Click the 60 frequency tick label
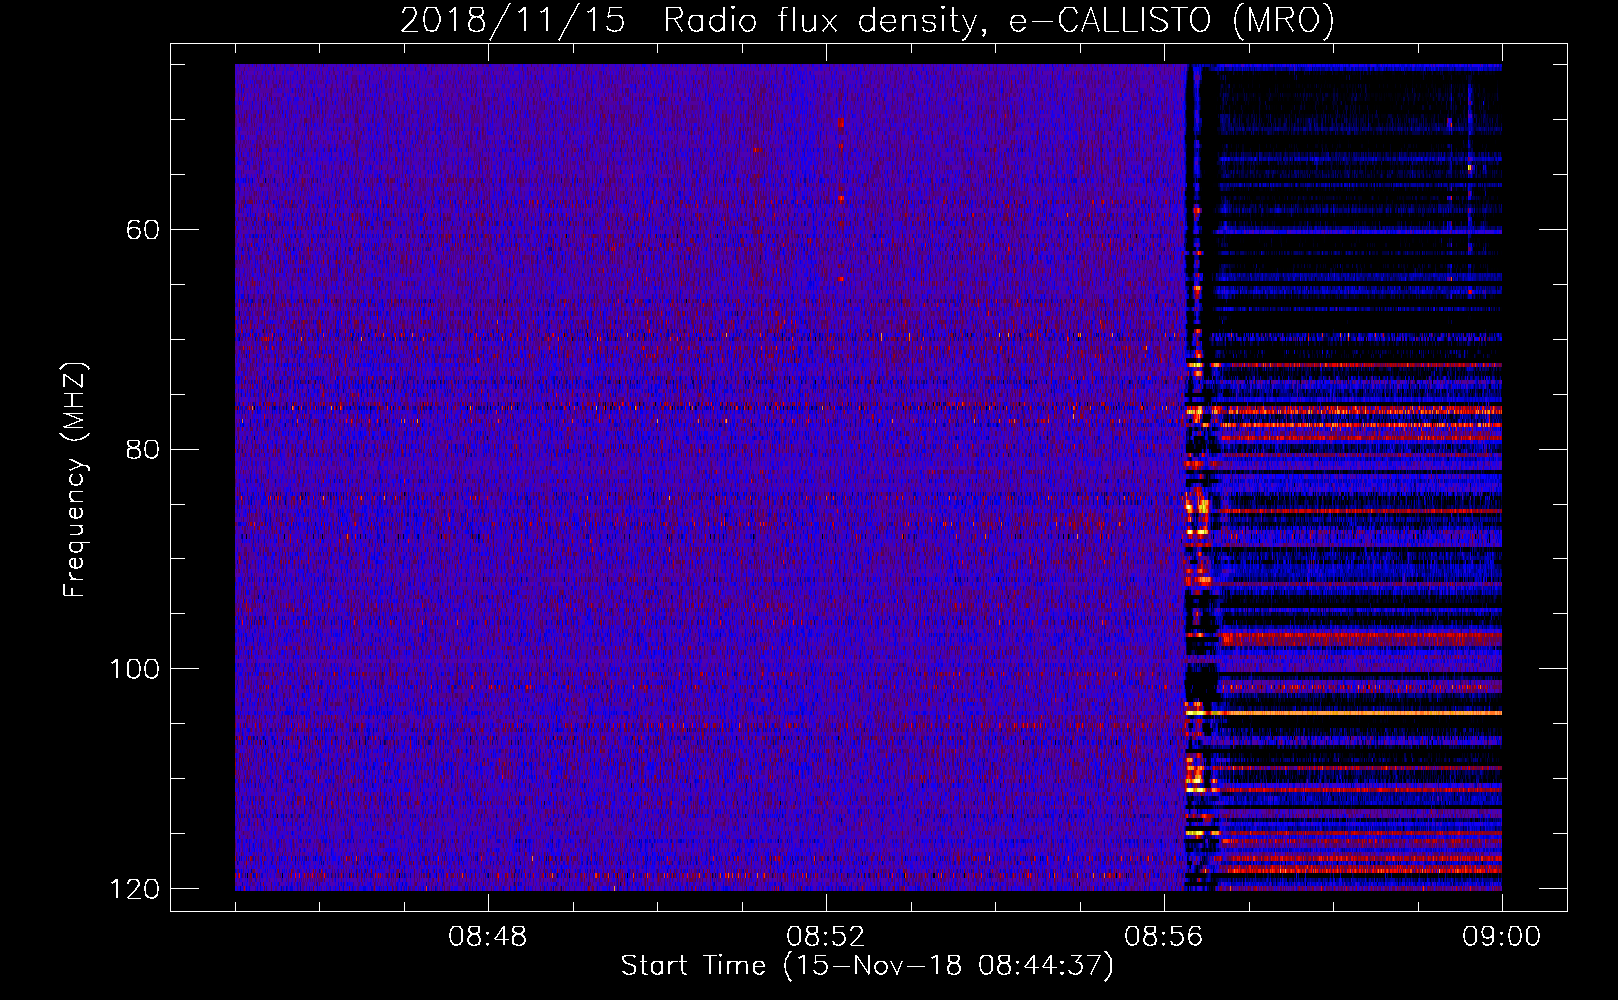This screenshot has height=1000, width=1618. coord(143,230)
